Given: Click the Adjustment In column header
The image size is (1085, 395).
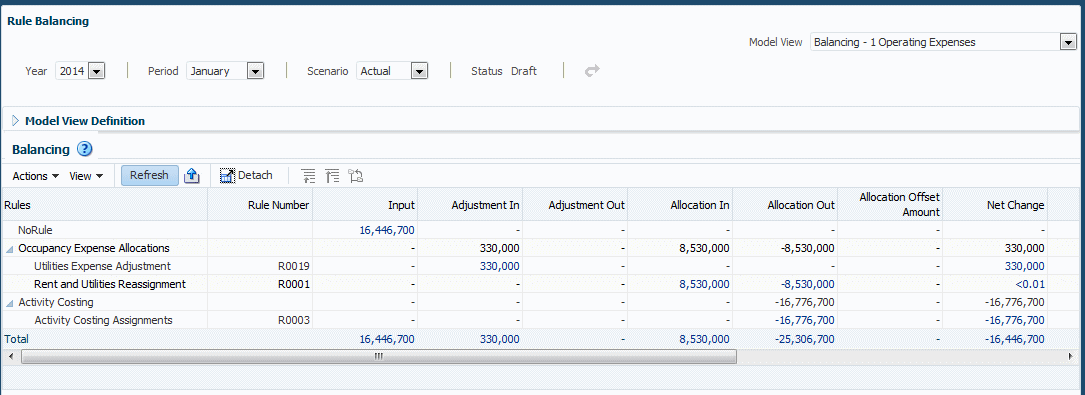Looking at the screenshot, I should point(471,205).
